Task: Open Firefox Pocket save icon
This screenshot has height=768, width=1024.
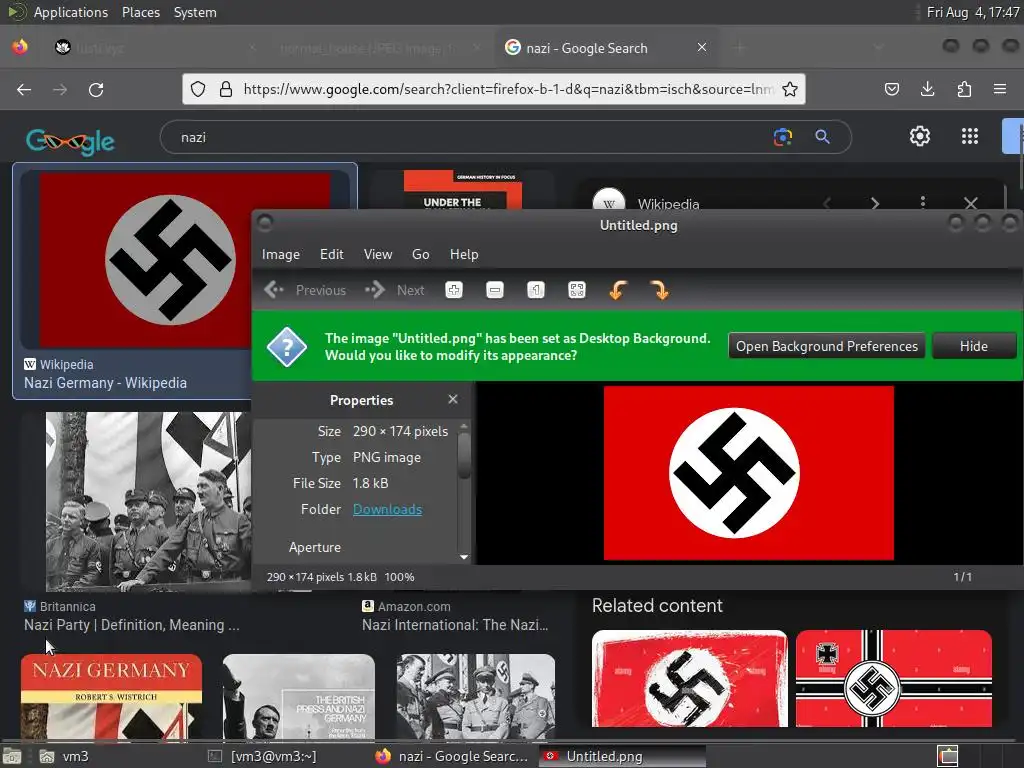Action: pos(891,89)
